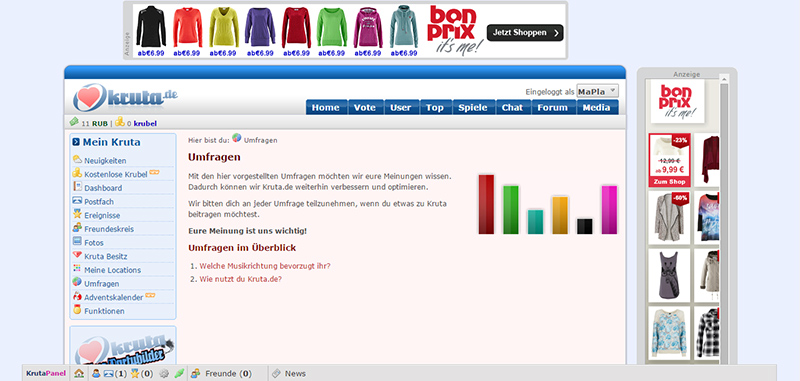Click the Jetzt Shoppen banner button
The width and height of the screenshot is (800, 381).
pyautogui.click(x=525, y=33)
